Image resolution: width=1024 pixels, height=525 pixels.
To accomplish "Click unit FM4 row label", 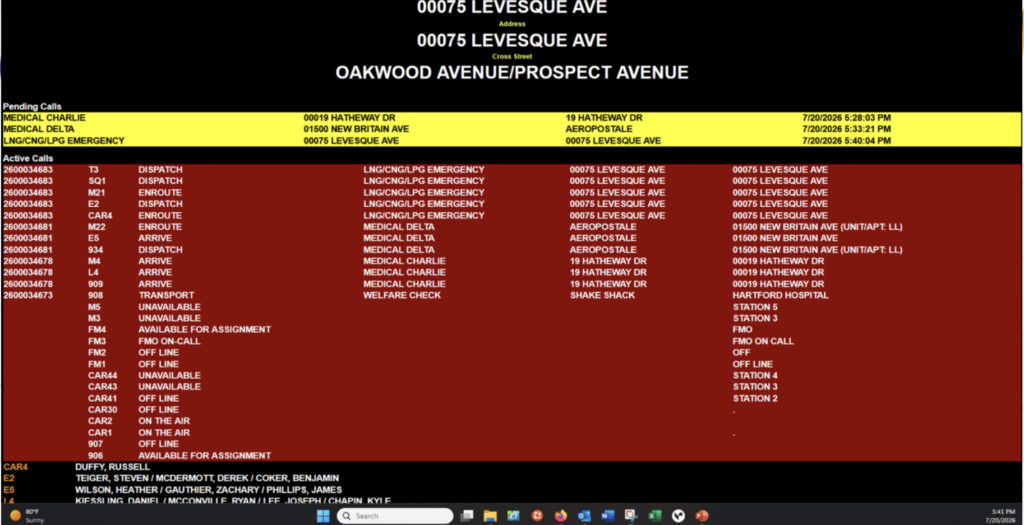I will coord(97,330).
